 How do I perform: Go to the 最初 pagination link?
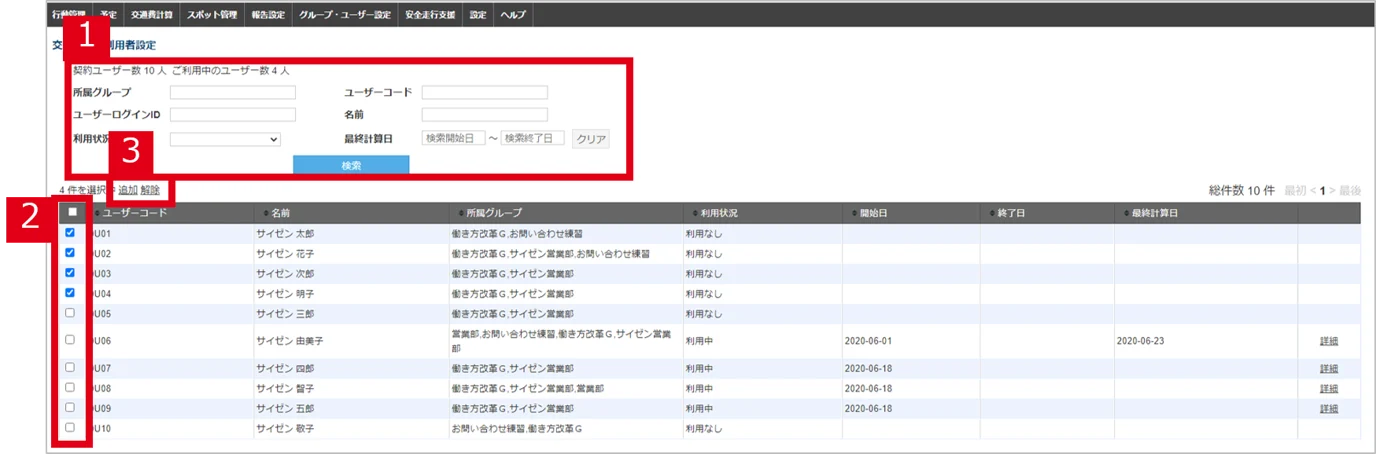click(x=1295, y=190)
